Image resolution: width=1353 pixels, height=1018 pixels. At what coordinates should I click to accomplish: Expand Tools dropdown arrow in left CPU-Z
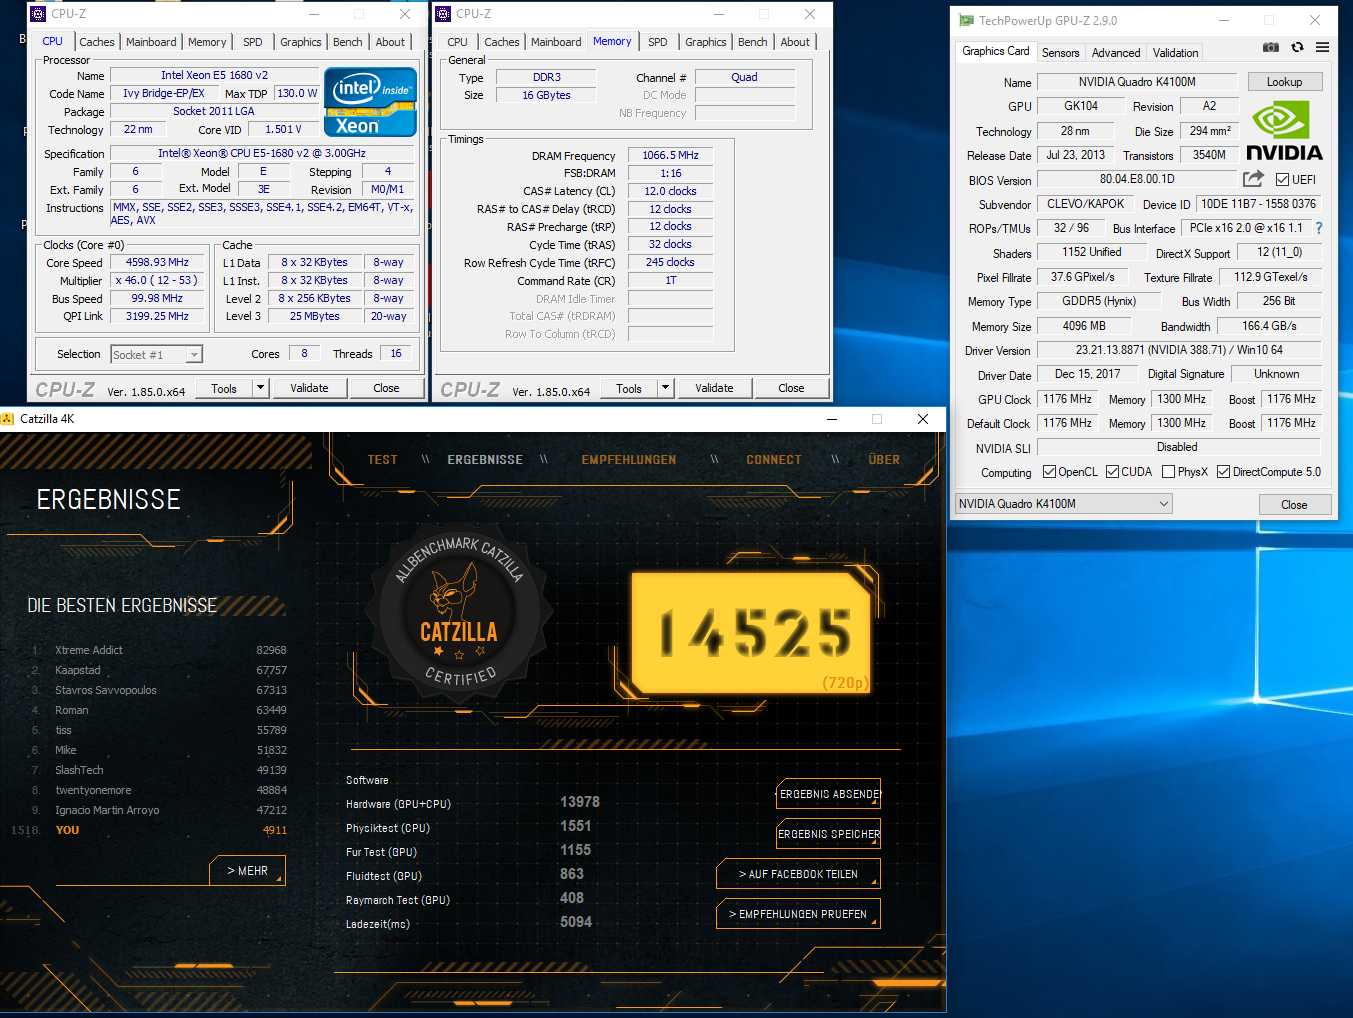click(x=260, y=388)
